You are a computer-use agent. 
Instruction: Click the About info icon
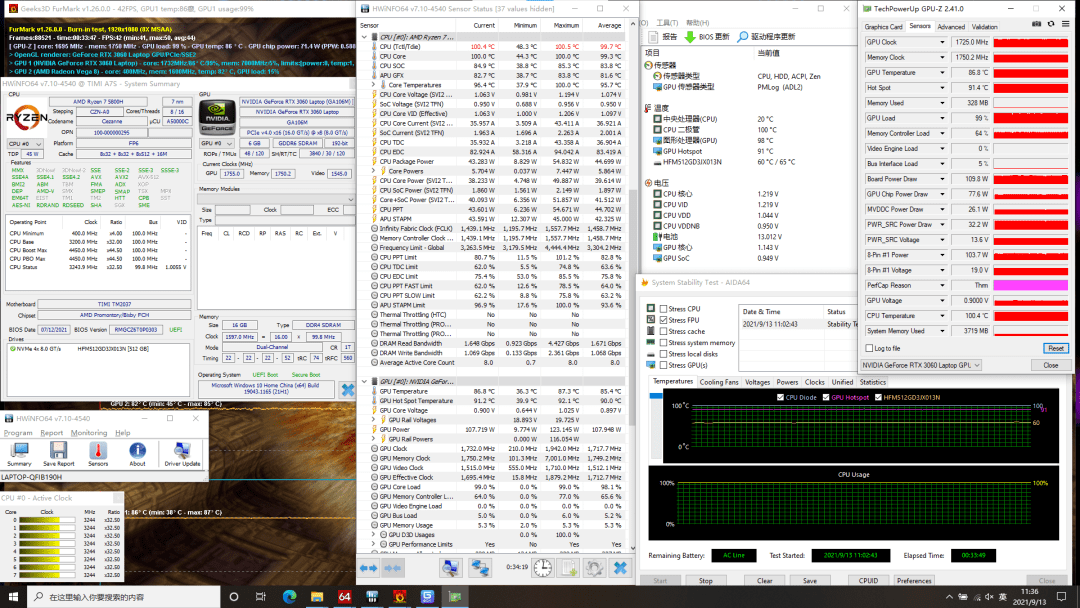tap(137, 453)
